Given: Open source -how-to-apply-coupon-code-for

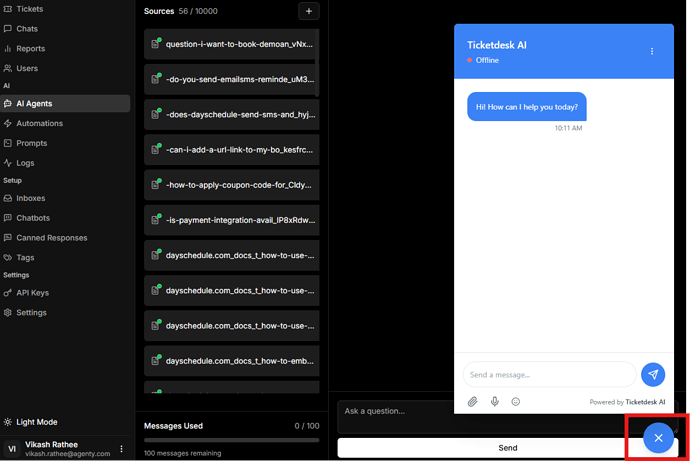Looking at the screenshot, I should (231, 185).
